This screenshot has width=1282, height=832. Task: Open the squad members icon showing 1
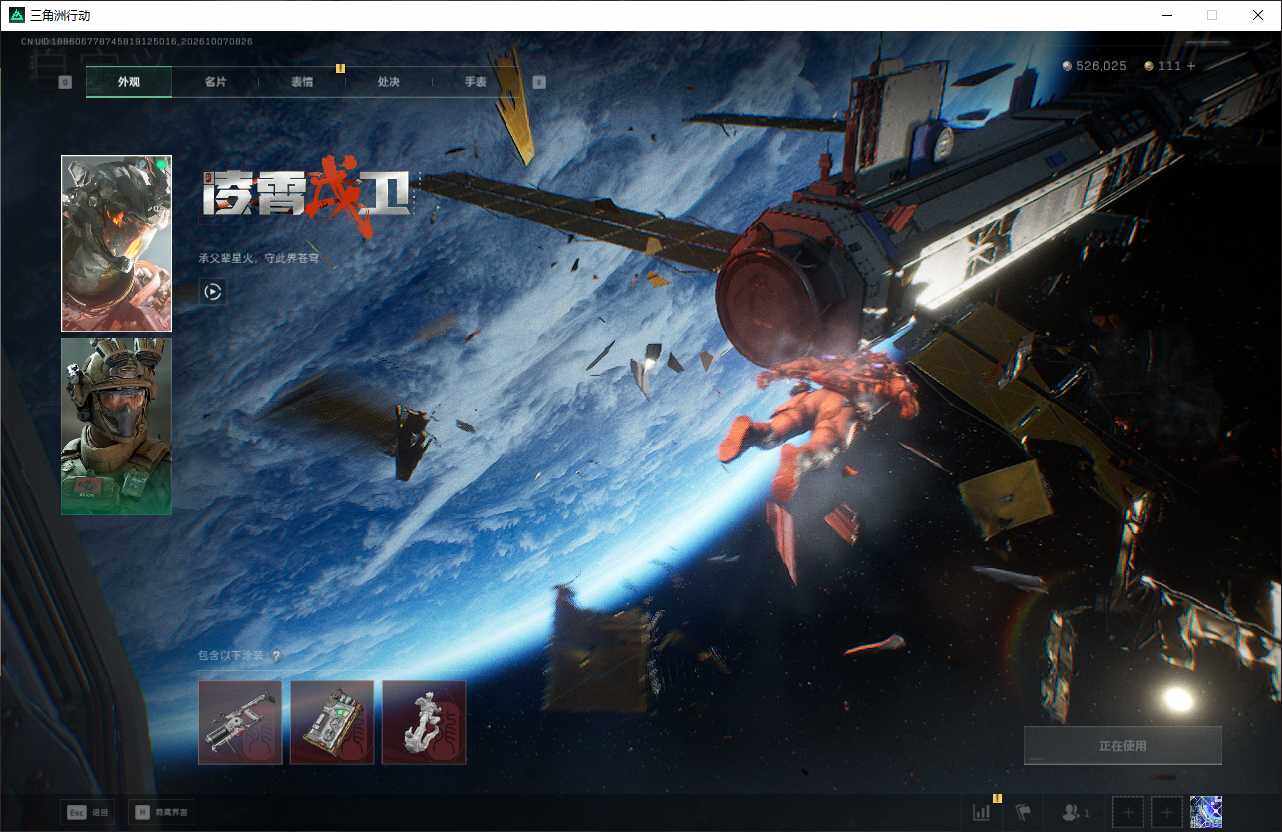(x=1076, y=813)
